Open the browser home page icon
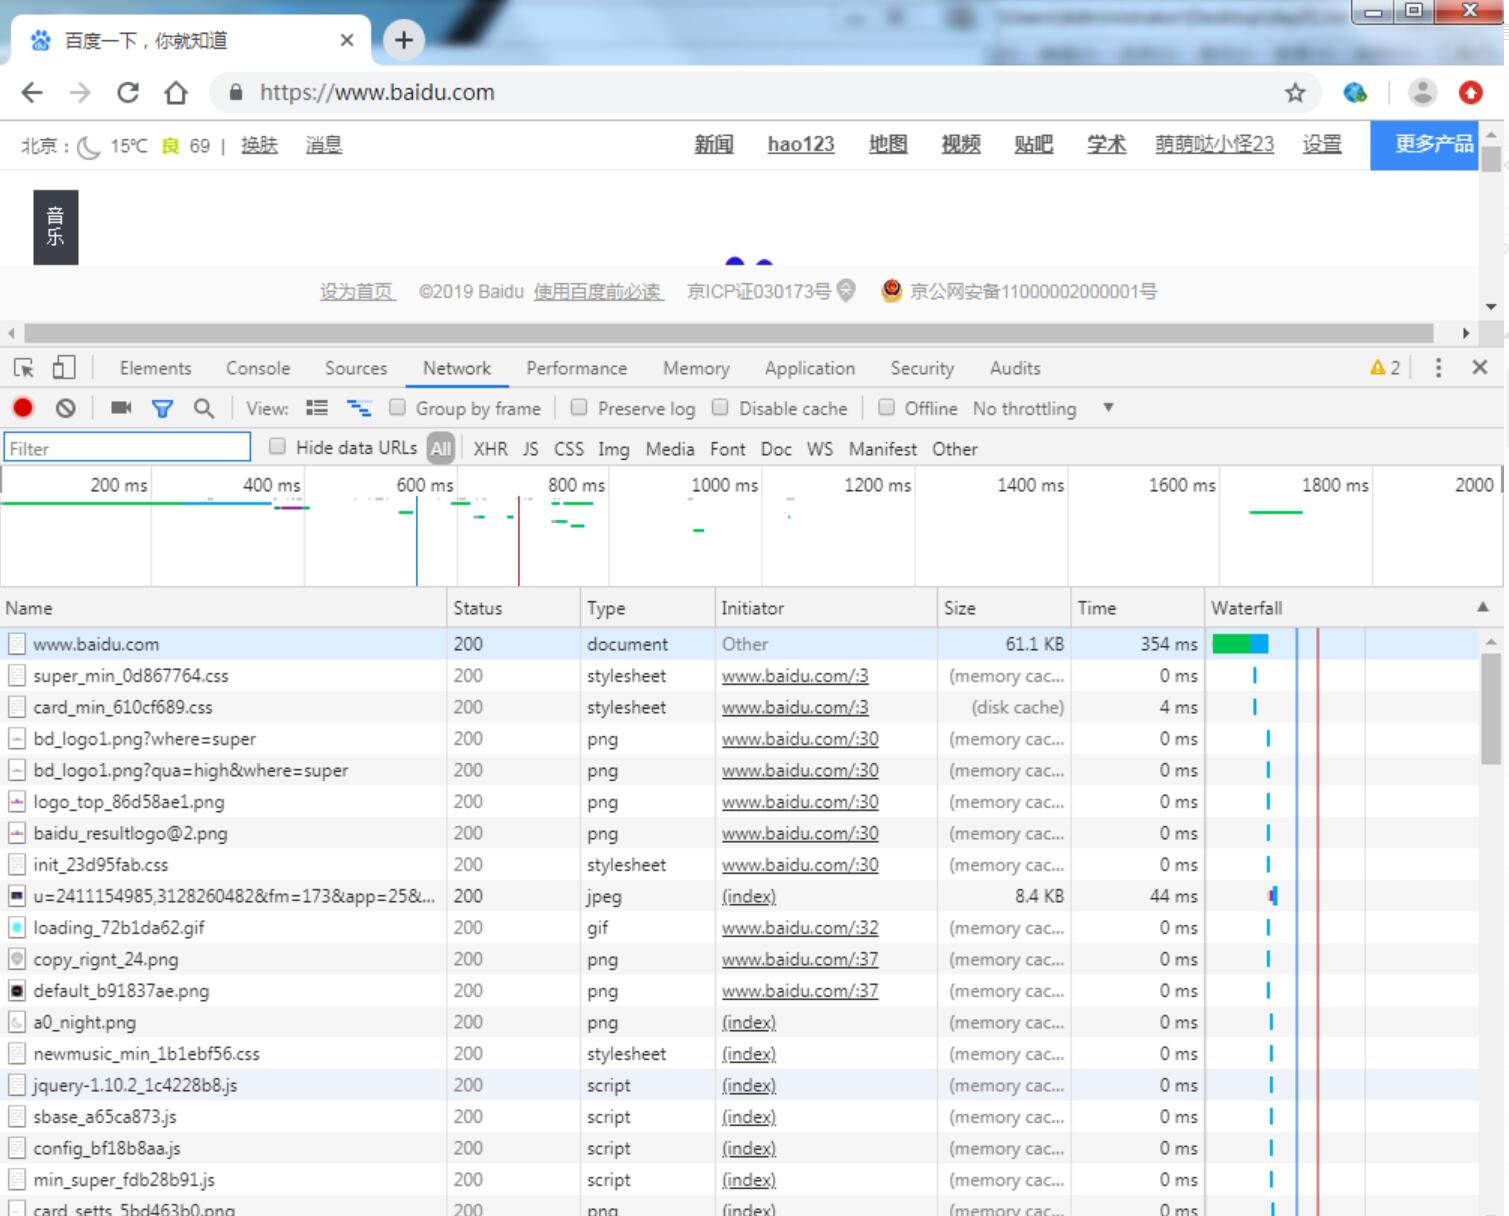The height and width of the screenshot is (1216, 1509). (x=176, y=93)
